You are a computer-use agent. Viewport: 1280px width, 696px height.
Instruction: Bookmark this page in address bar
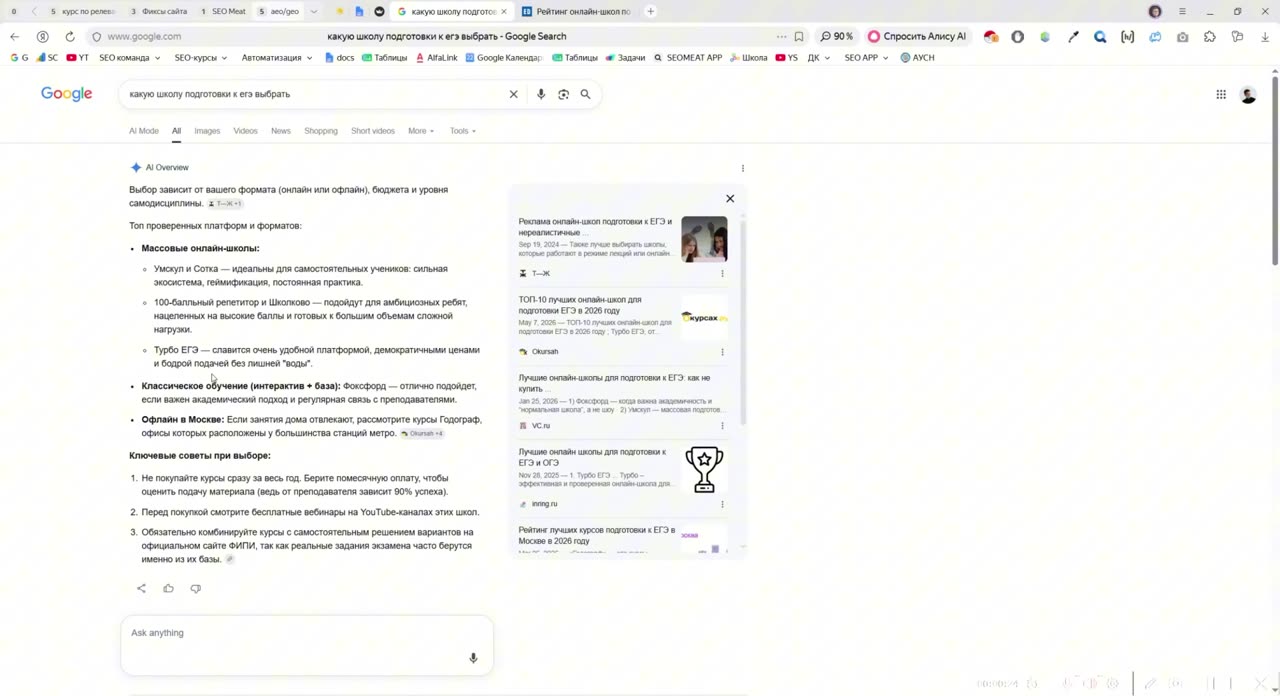pos(799,36)
